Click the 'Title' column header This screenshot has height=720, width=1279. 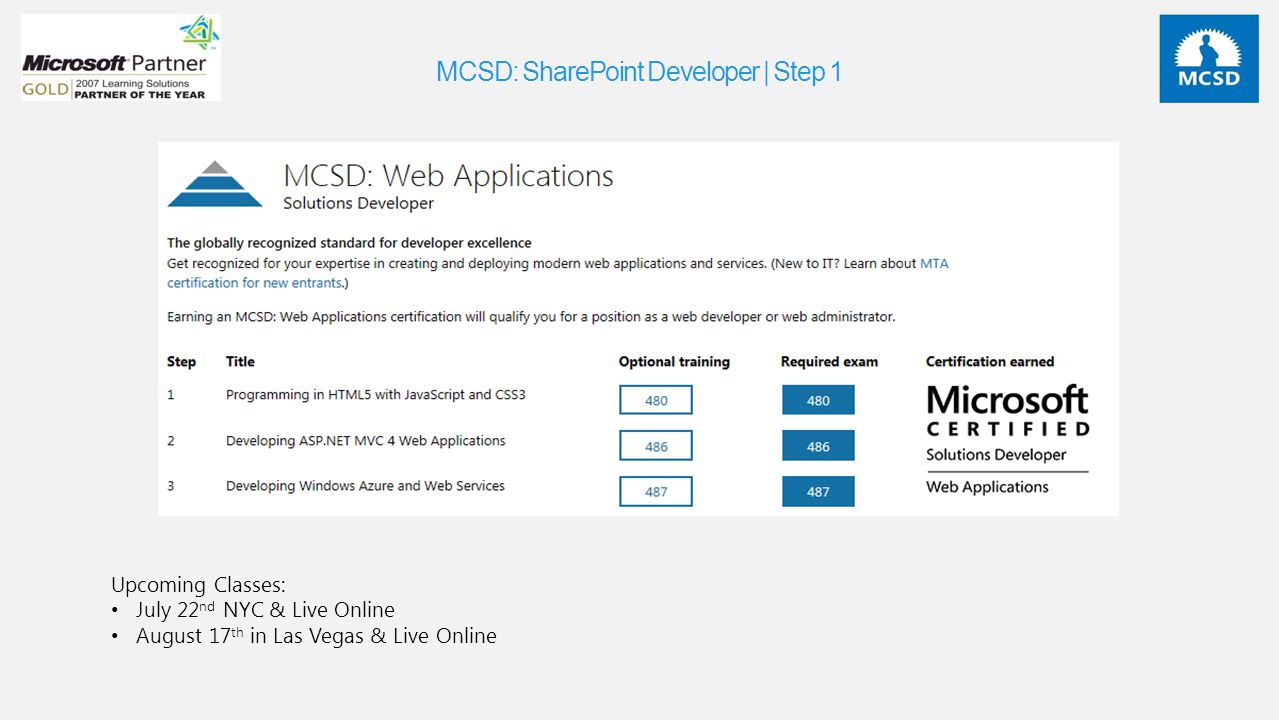click(240, 362)
